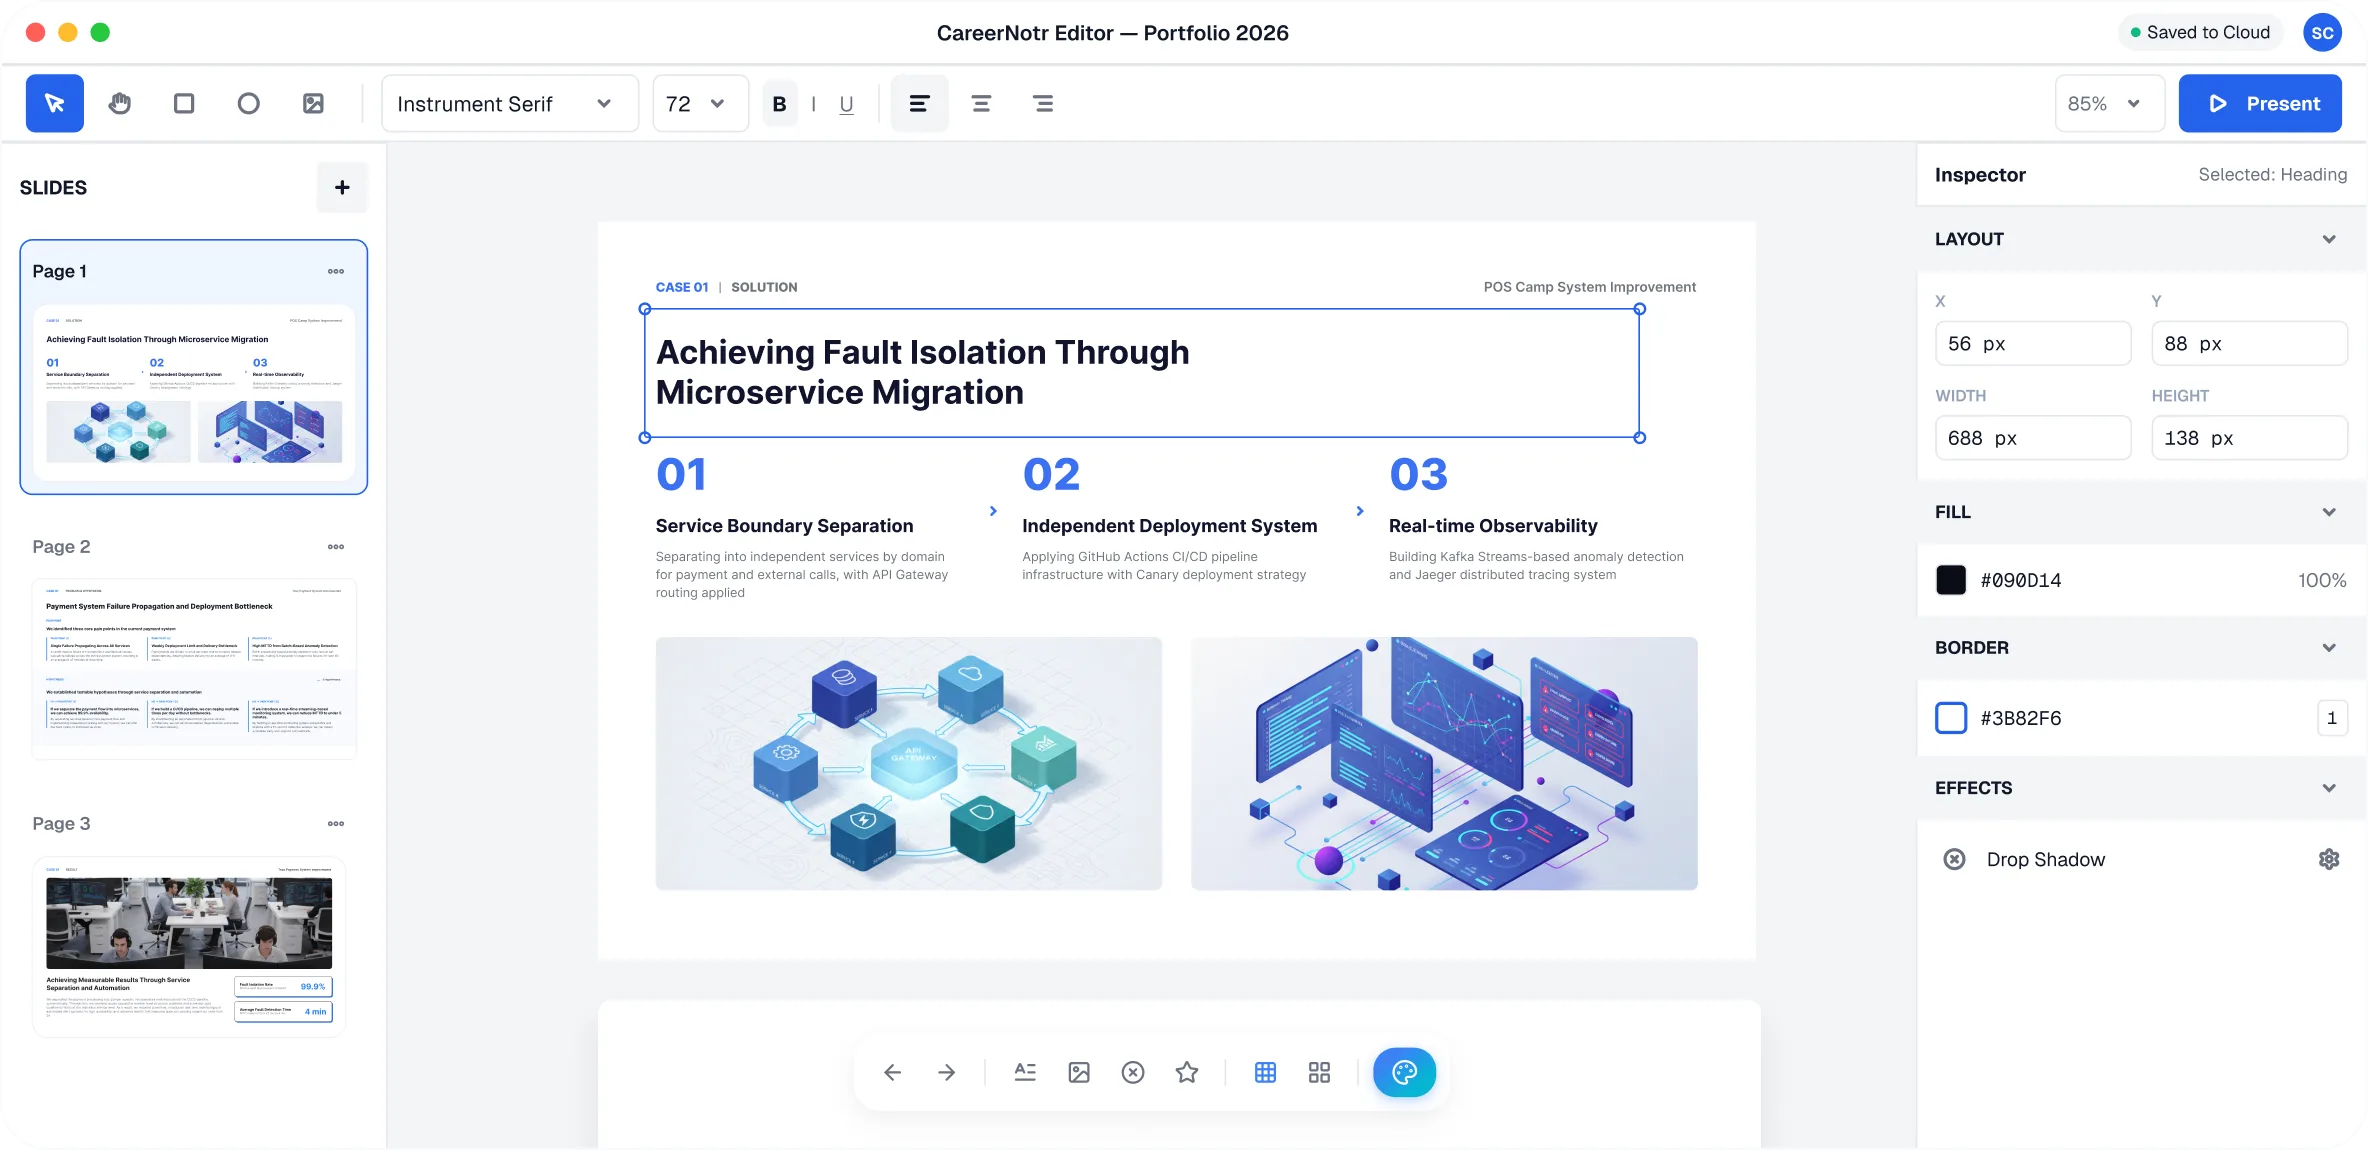Collapse the EFFECTS section

pos(2329,788)
